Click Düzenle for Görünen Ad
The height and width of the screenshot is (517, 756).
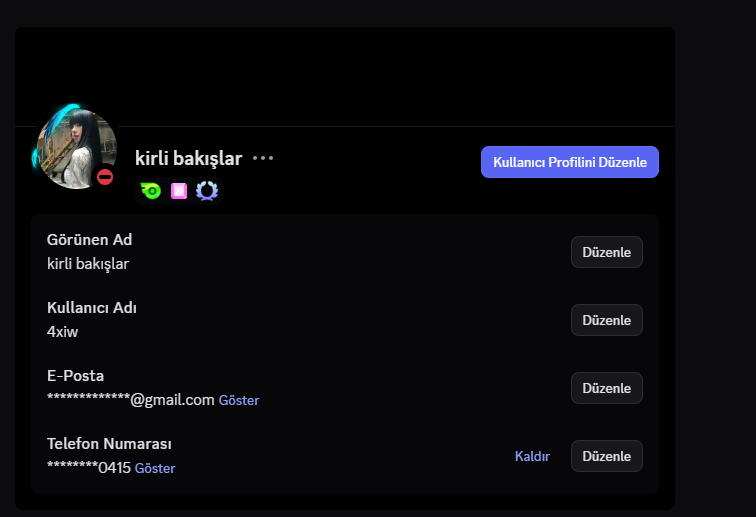pyautogui.click(x=606, y=252)
